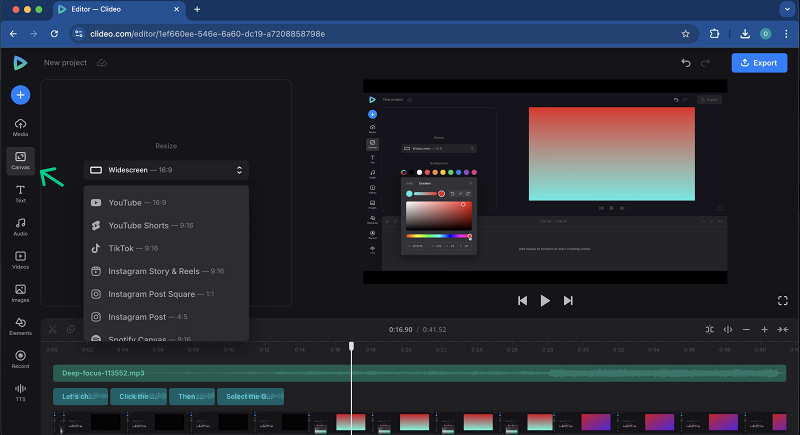The height and width of the screenshot is (435, 800).
Task: Click the 0:16.90 current time display
Action: tap(401, 329)
